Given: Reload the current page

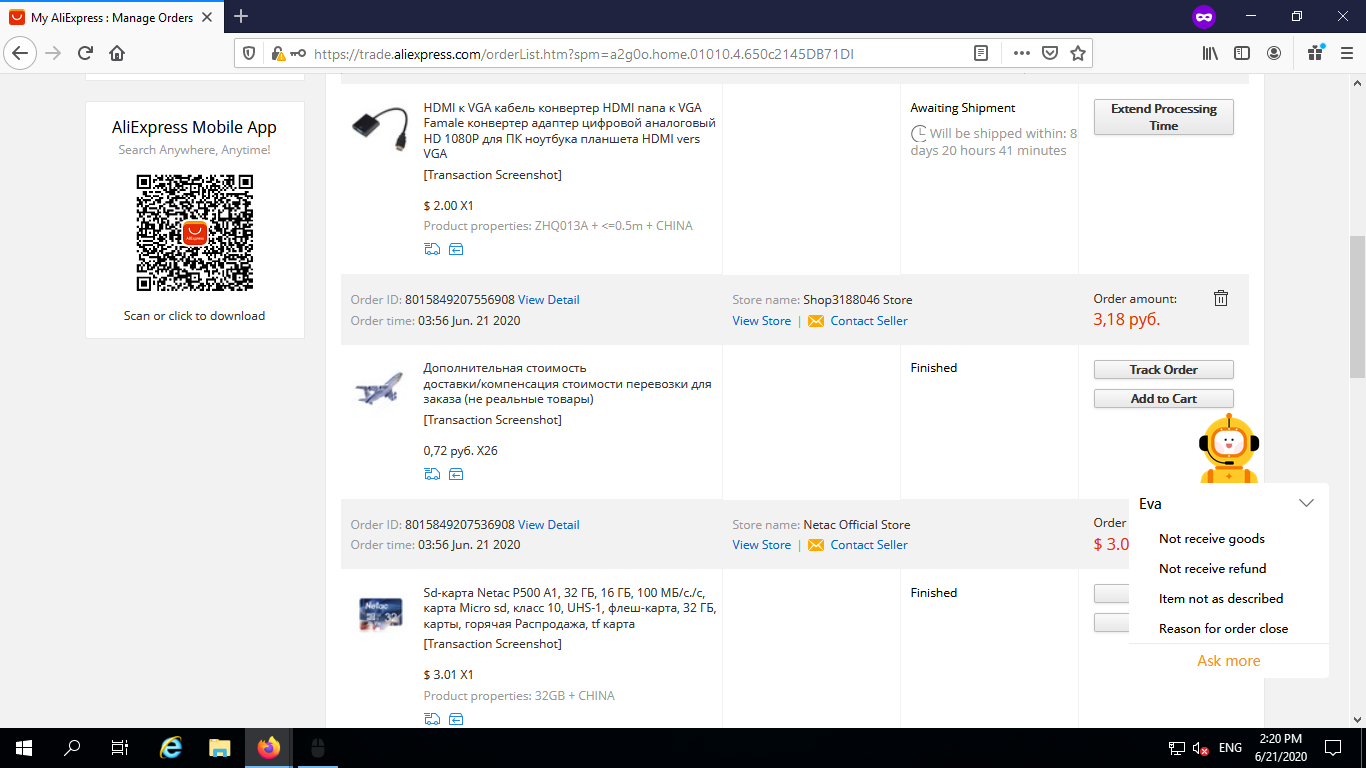Looking at the screenshot, I should (86, 53).
